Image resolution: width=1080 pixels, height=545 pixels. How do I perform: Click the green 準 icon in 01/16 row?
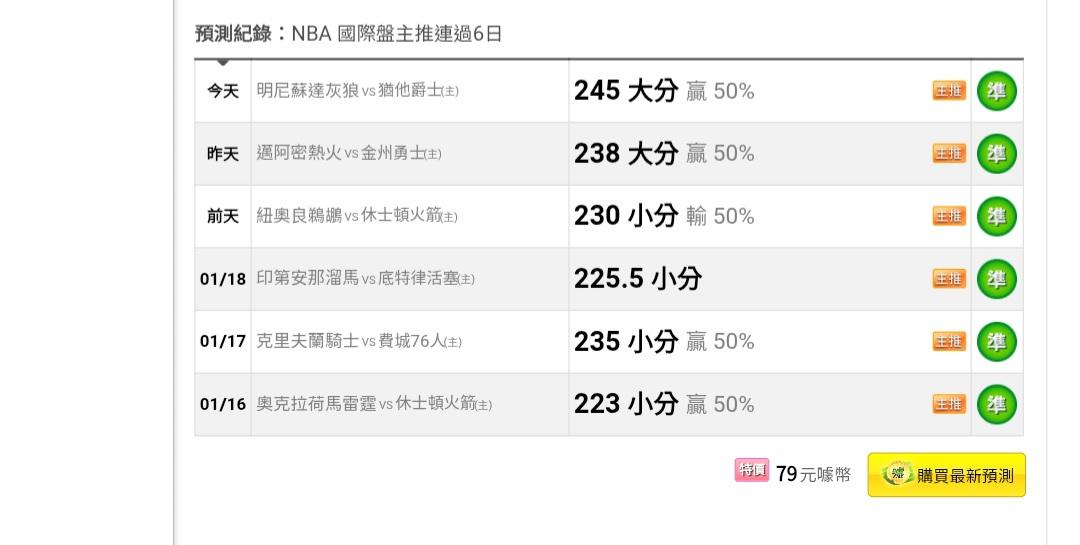(x=996, y=404)
